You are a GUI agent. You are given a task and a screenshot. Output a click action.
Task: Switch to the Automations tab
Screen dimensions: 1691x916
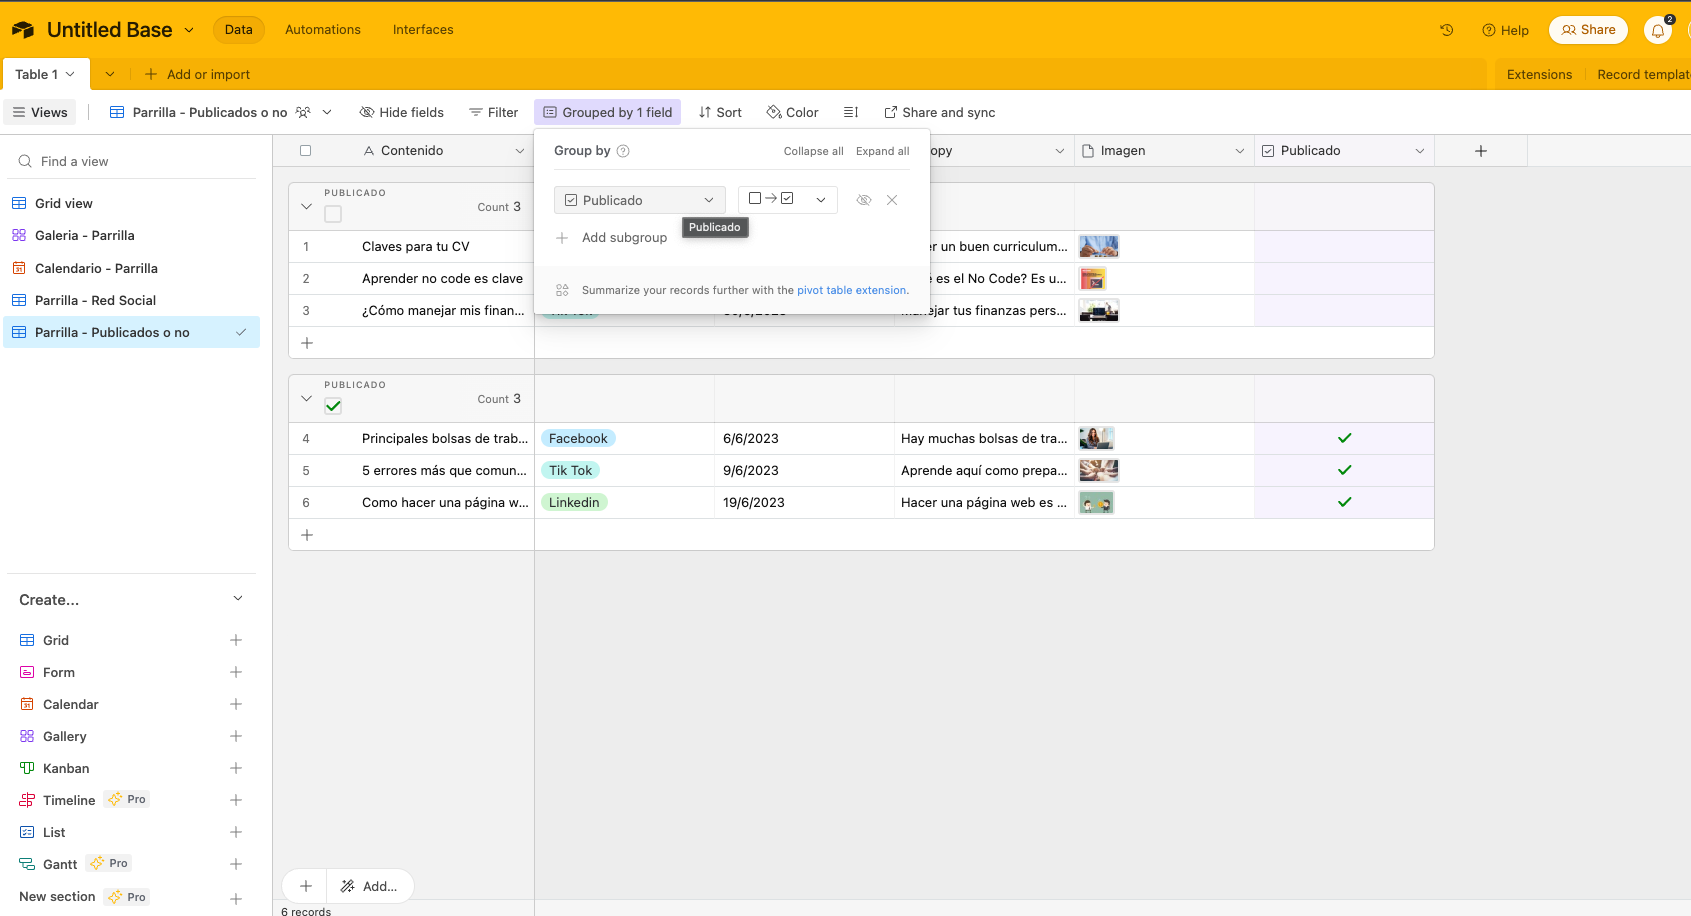tap(322, 30)
